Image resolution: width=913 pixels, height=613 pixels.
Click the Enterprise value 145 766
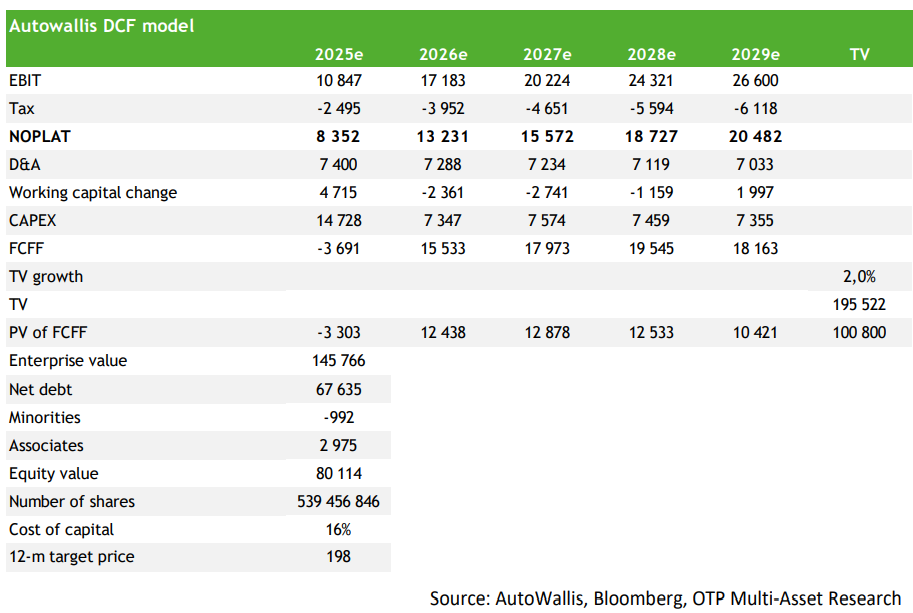(x=339, y=360)
